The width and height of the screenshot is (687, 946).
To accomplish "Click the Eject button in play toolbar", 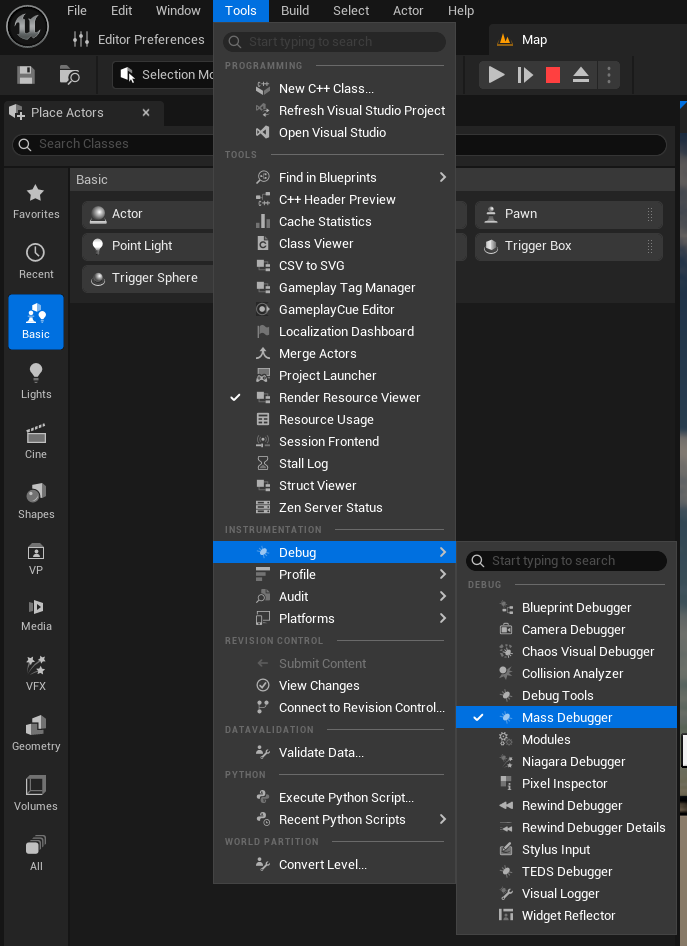I will pyautogui.click(x=581, y=75).
